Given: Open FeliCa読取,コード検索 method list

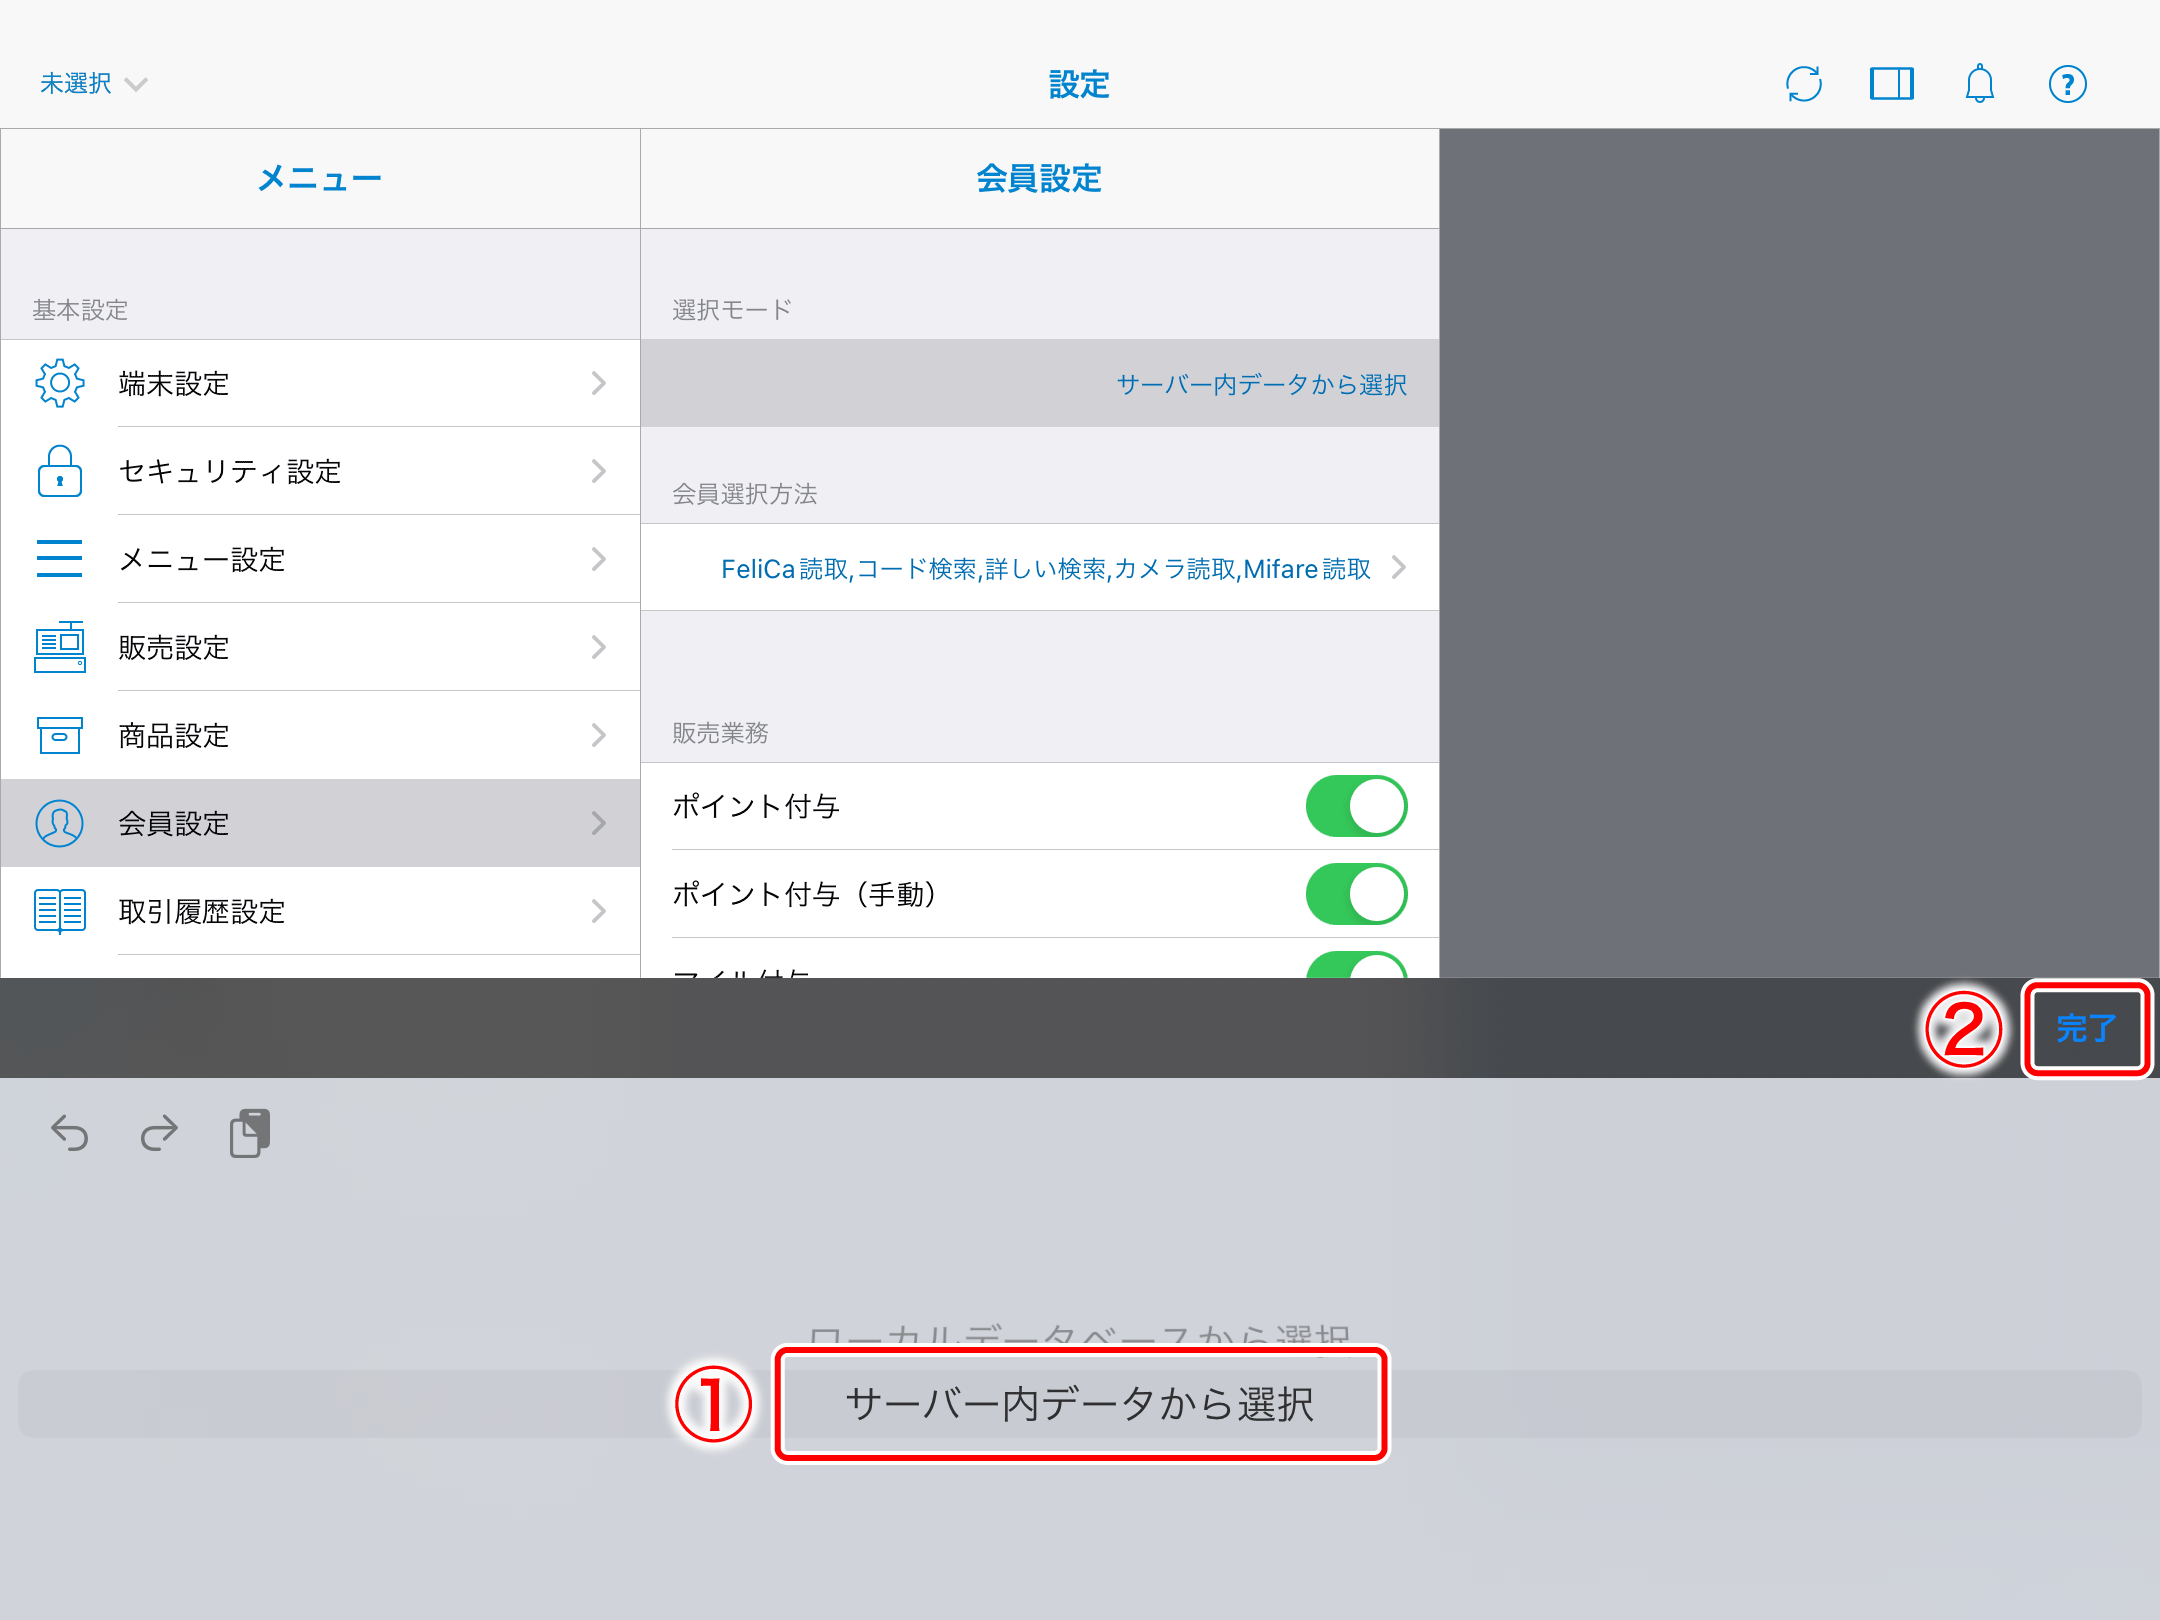Looking at the screenshot, I should (1040, 568).
